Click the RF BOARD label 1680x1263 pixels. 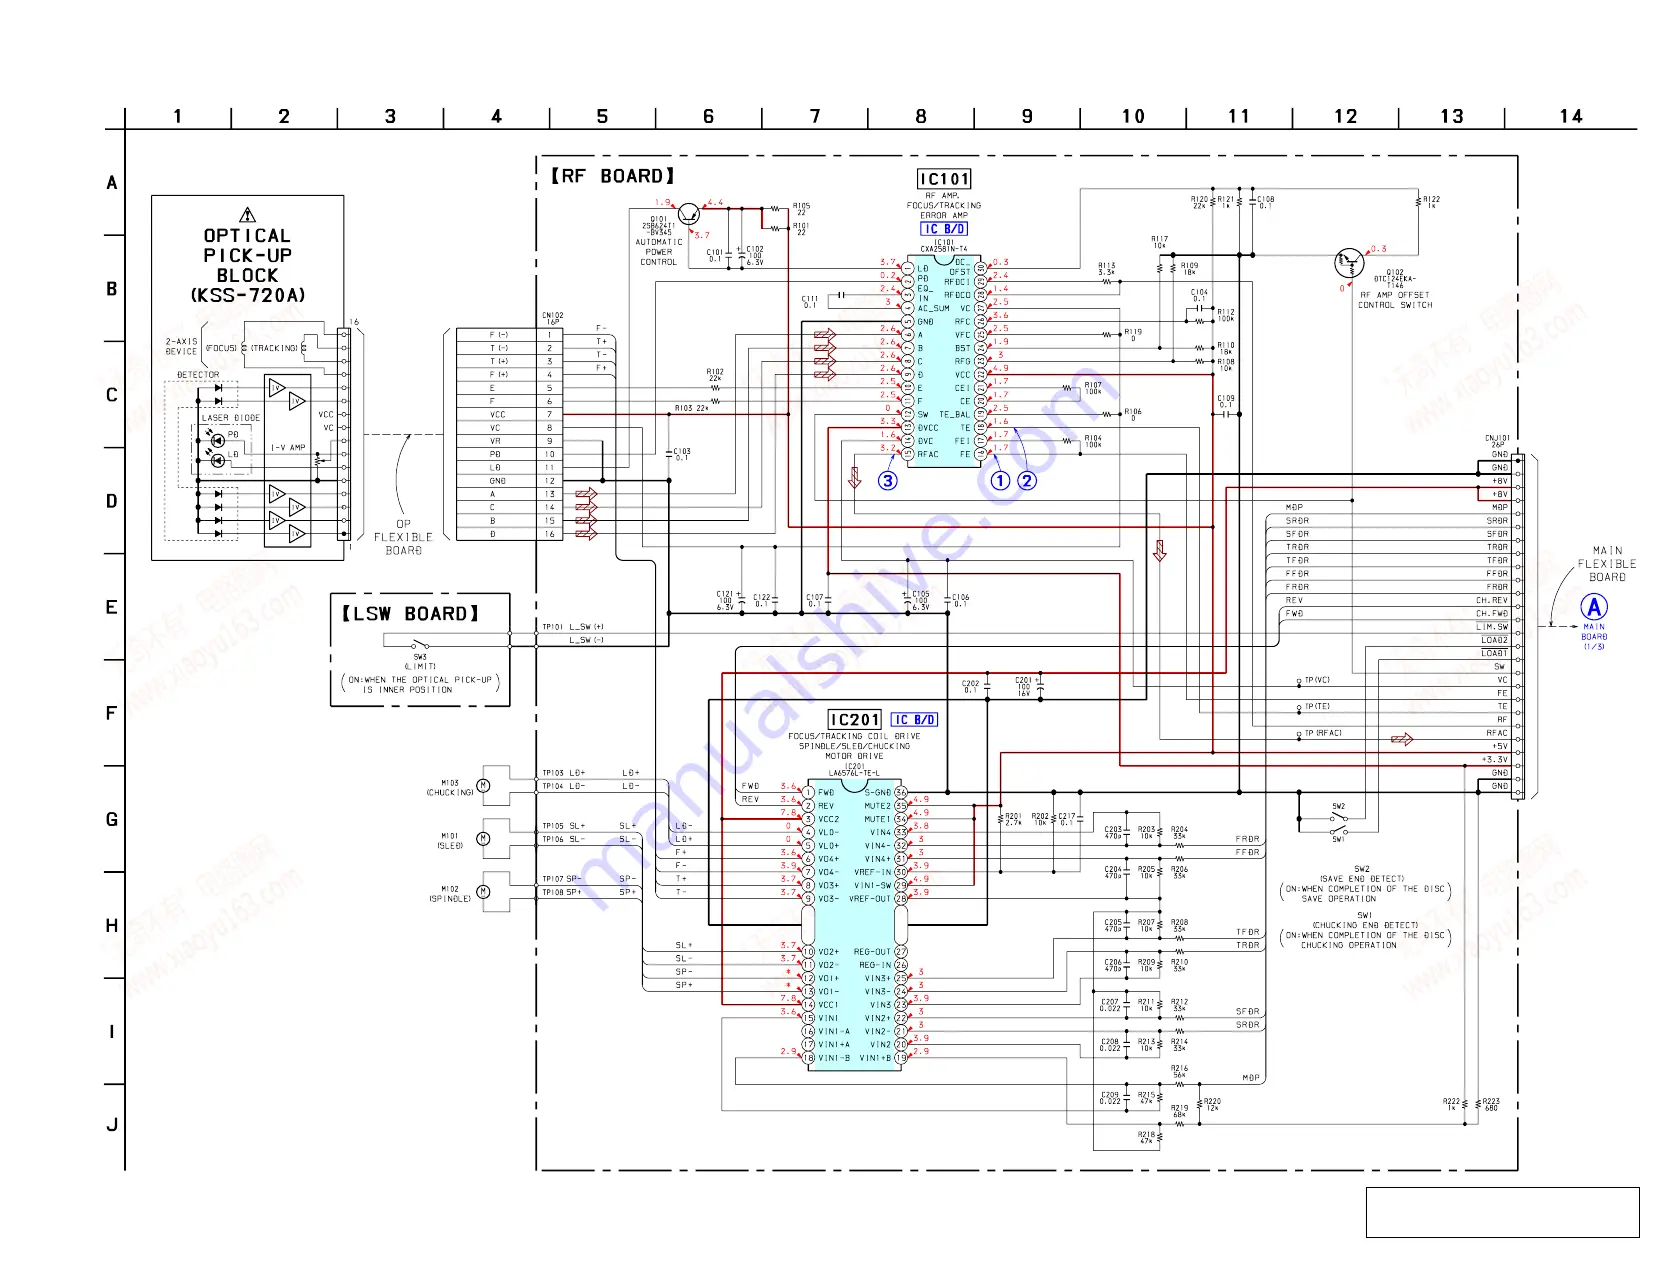tap(612, 176)
